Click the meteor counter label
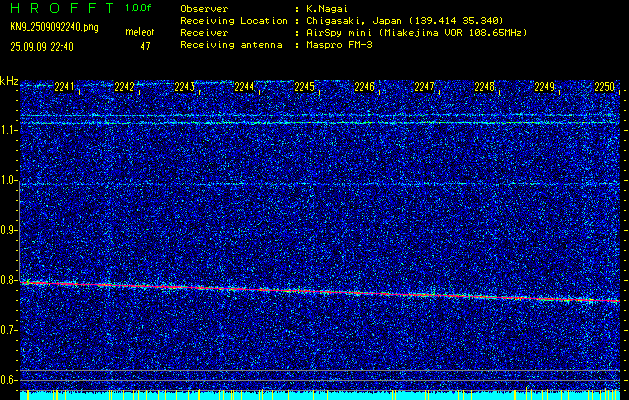 140,32
